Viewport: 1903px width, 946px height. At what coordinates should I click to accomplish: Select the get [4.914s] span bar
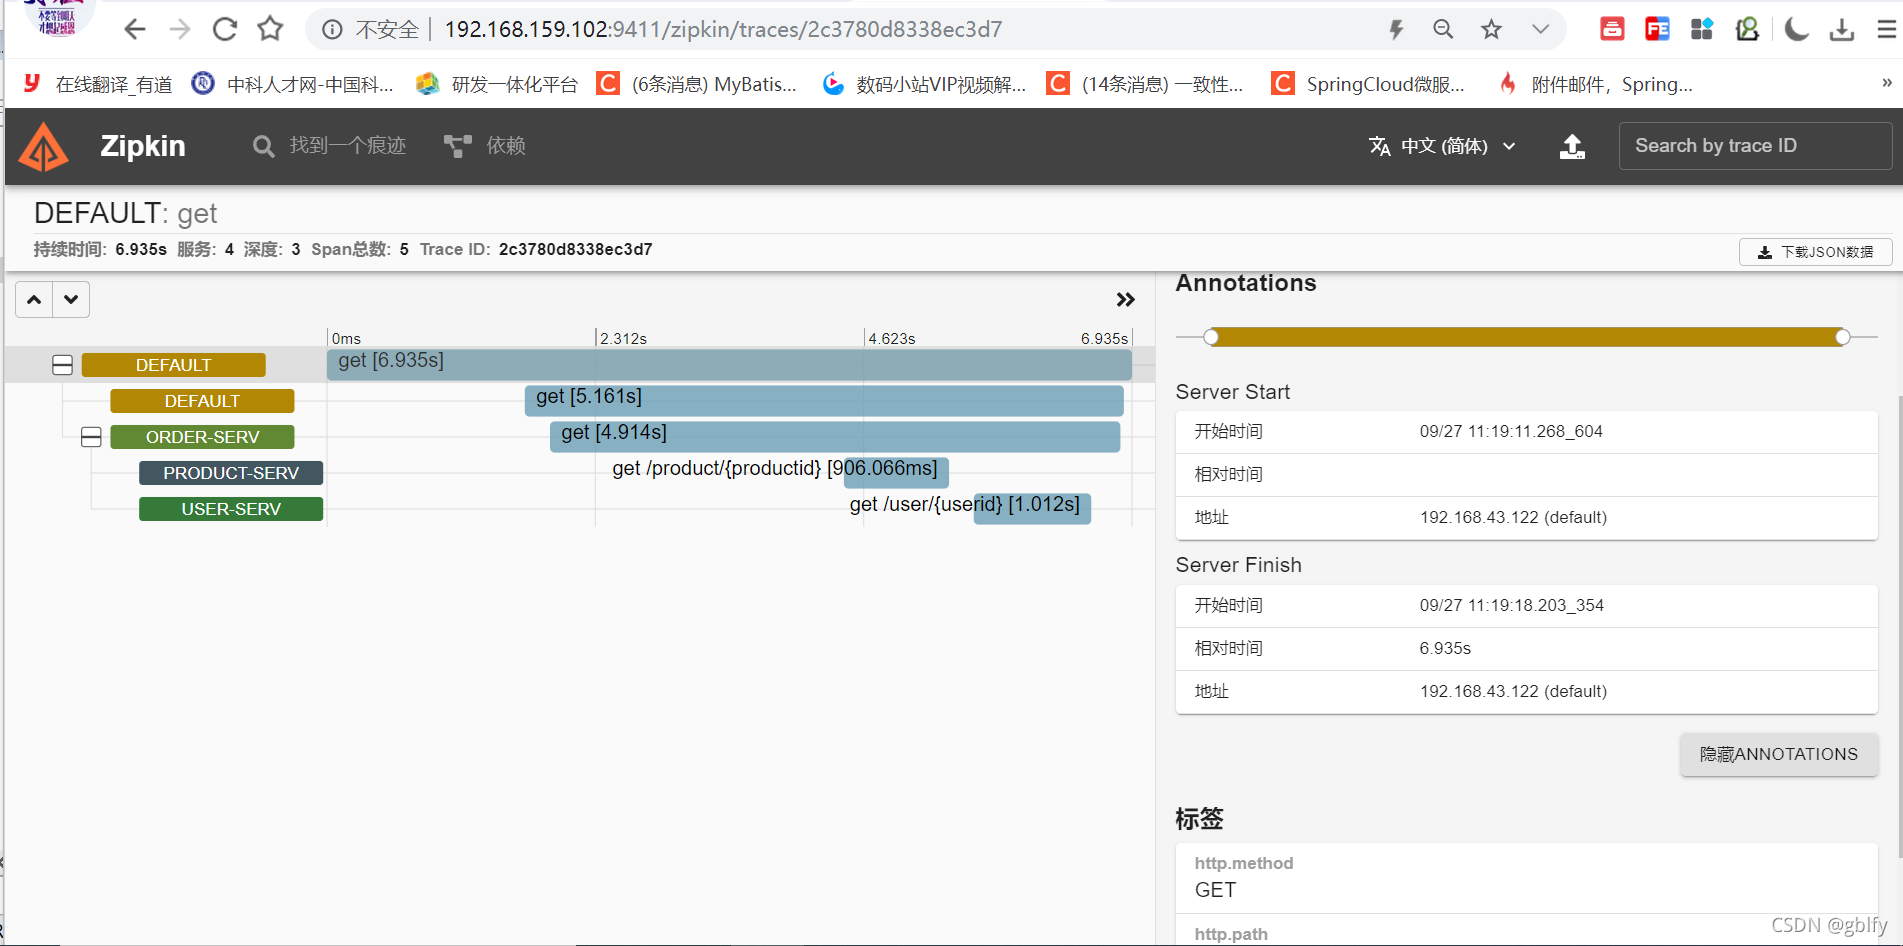coord(835,436)
